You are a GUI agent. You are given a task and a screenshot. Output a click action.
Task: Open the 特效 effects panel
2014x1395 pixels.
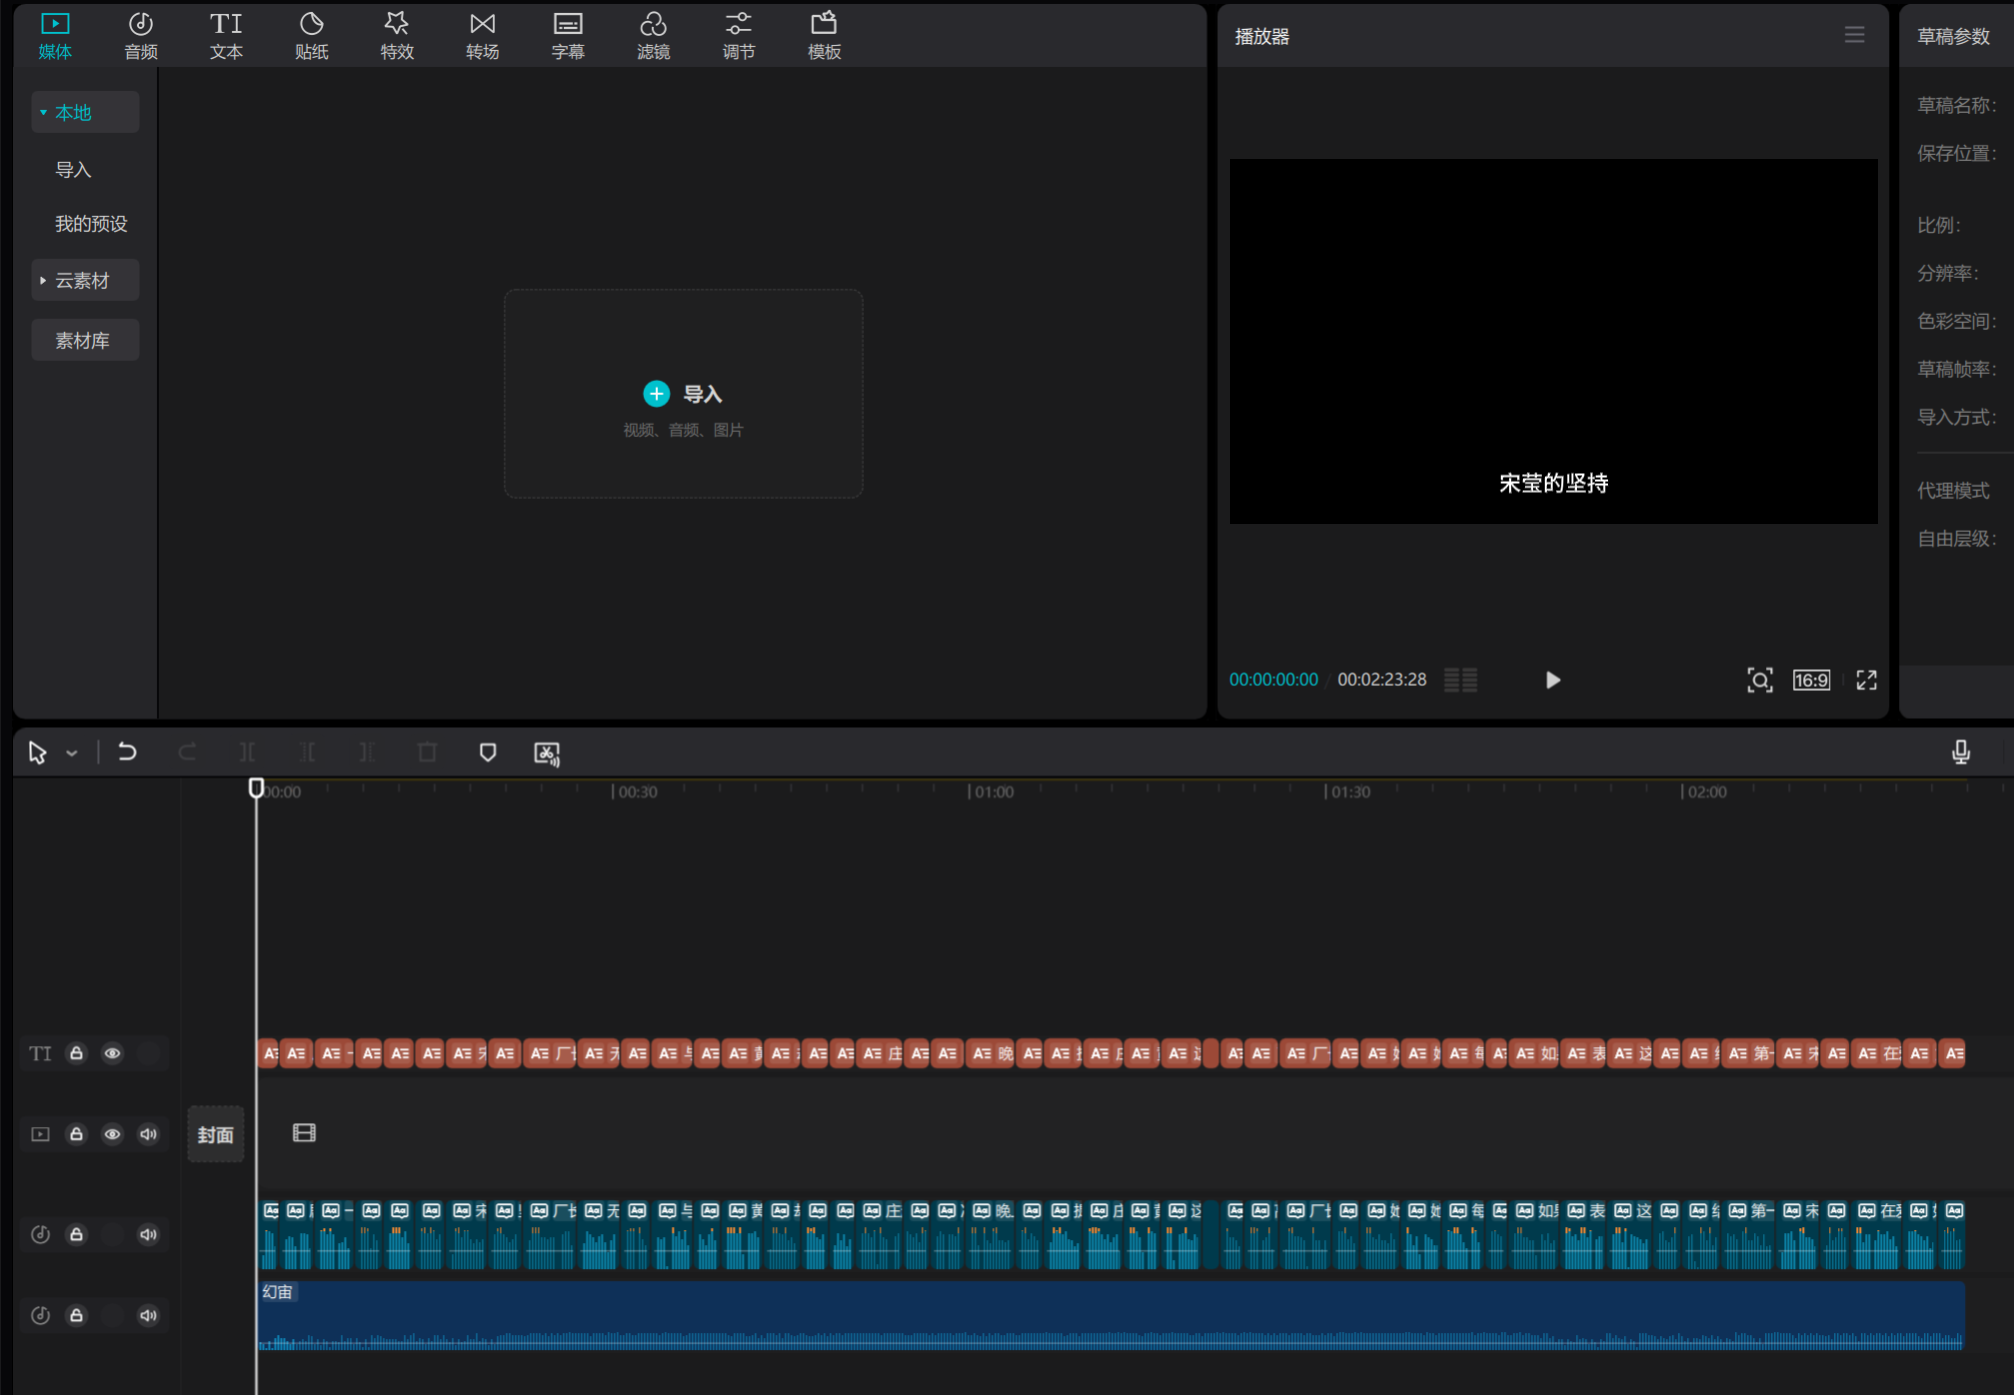point(396,35)
